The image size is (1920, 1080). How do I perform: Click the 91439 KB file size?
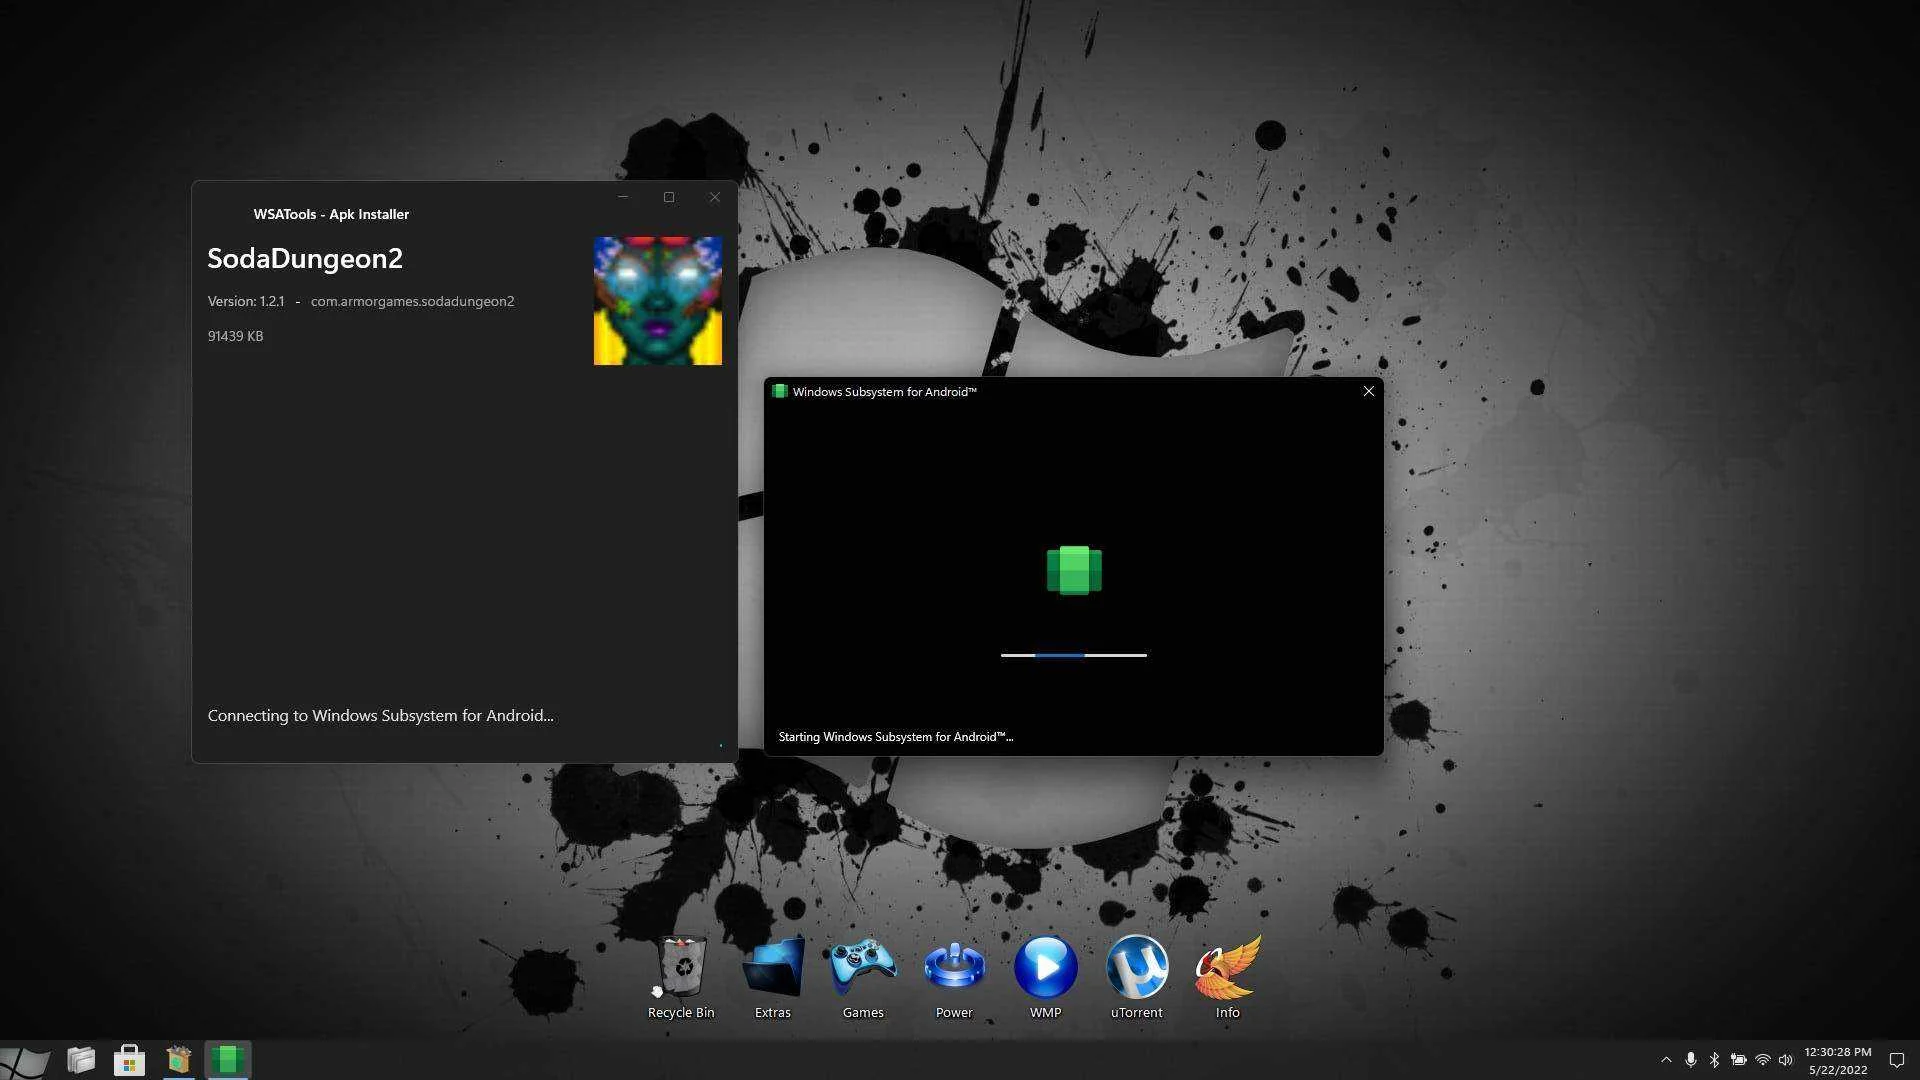tap(235, 336)
